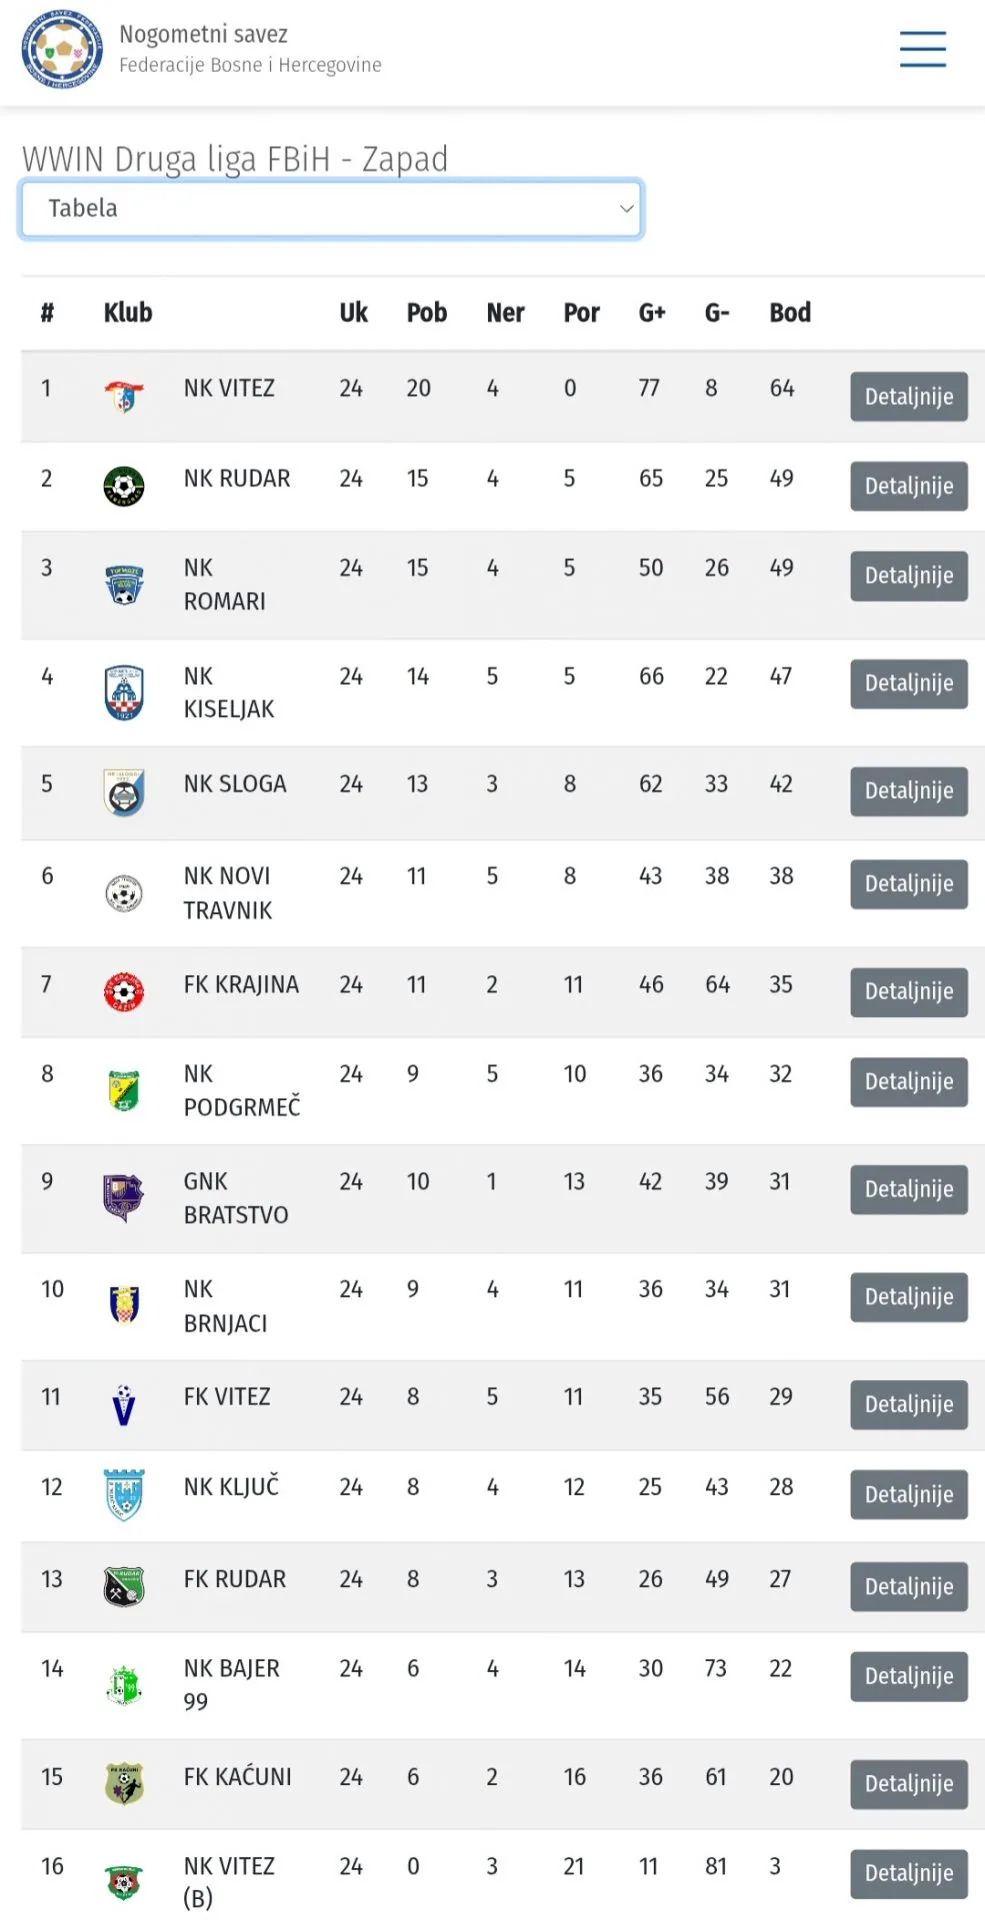Click the NK Ključ club crest
The width and height of the screenshot is (985, 1920).
click(124, 1494)
